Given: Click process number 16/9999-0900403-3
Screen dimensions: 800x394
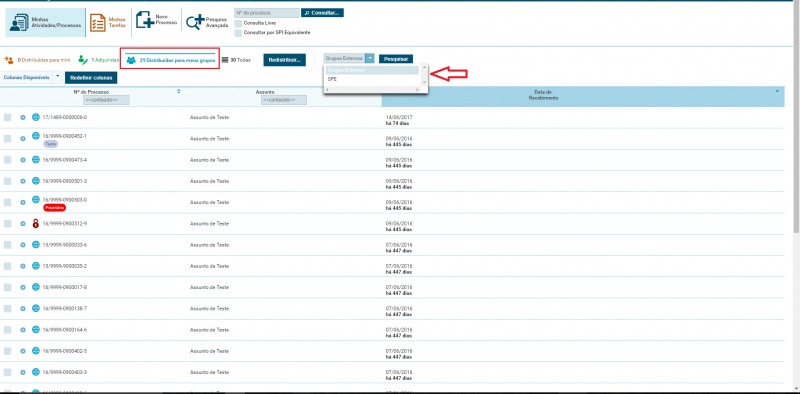Looking at the screenshot, I should (65, 372).
